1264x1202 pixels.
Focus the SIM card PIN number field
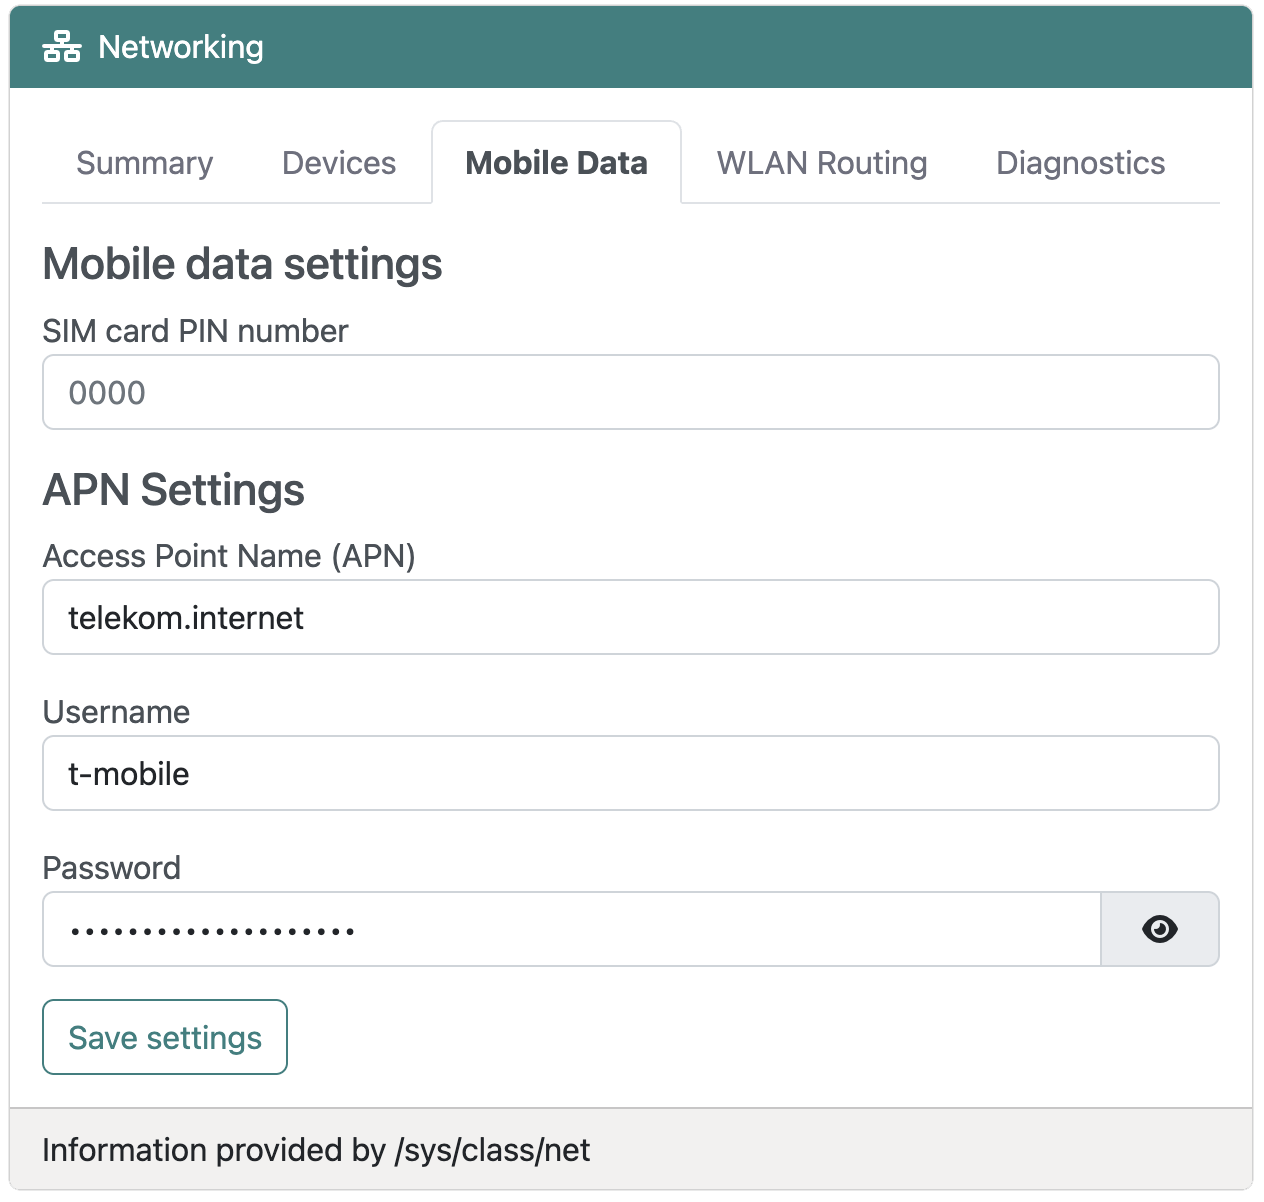click(631, 392)
